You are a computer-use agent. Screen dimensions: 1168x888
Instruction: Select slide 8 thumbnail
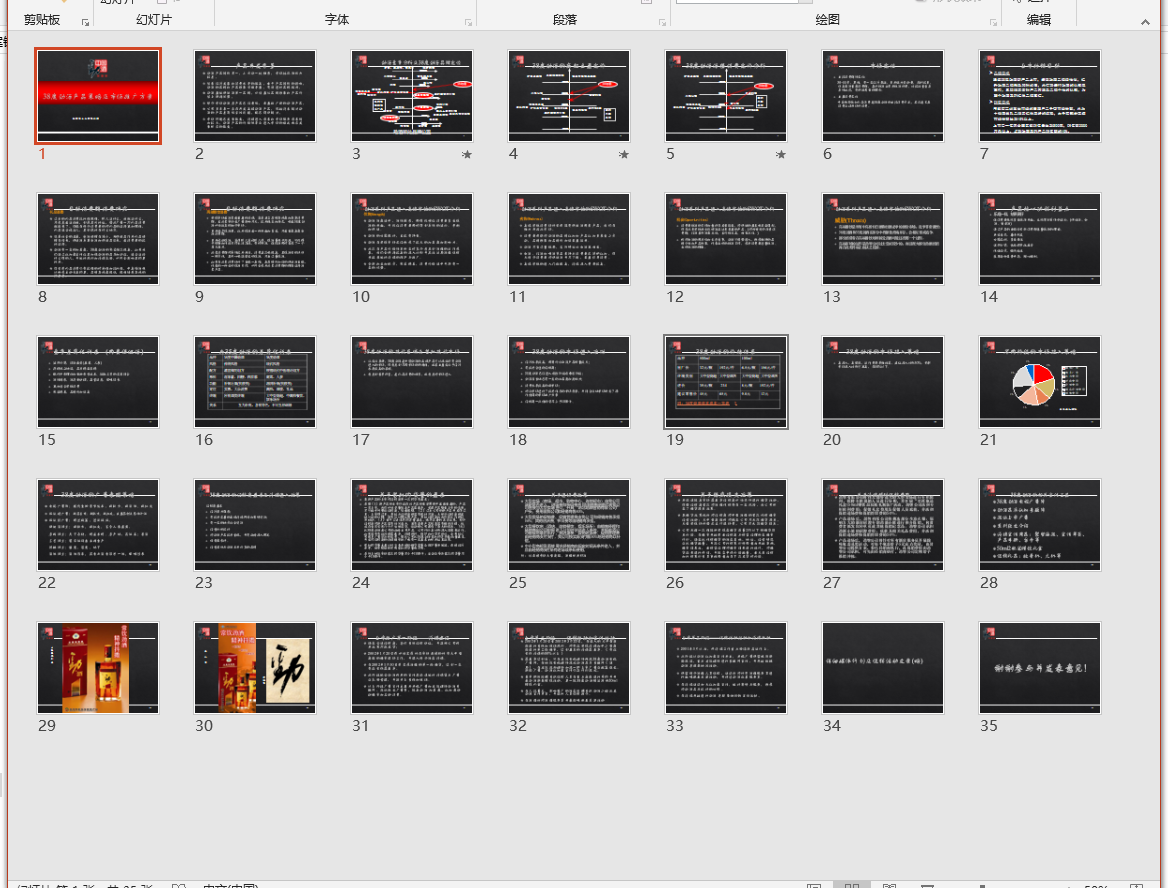(x=98, y=239)
